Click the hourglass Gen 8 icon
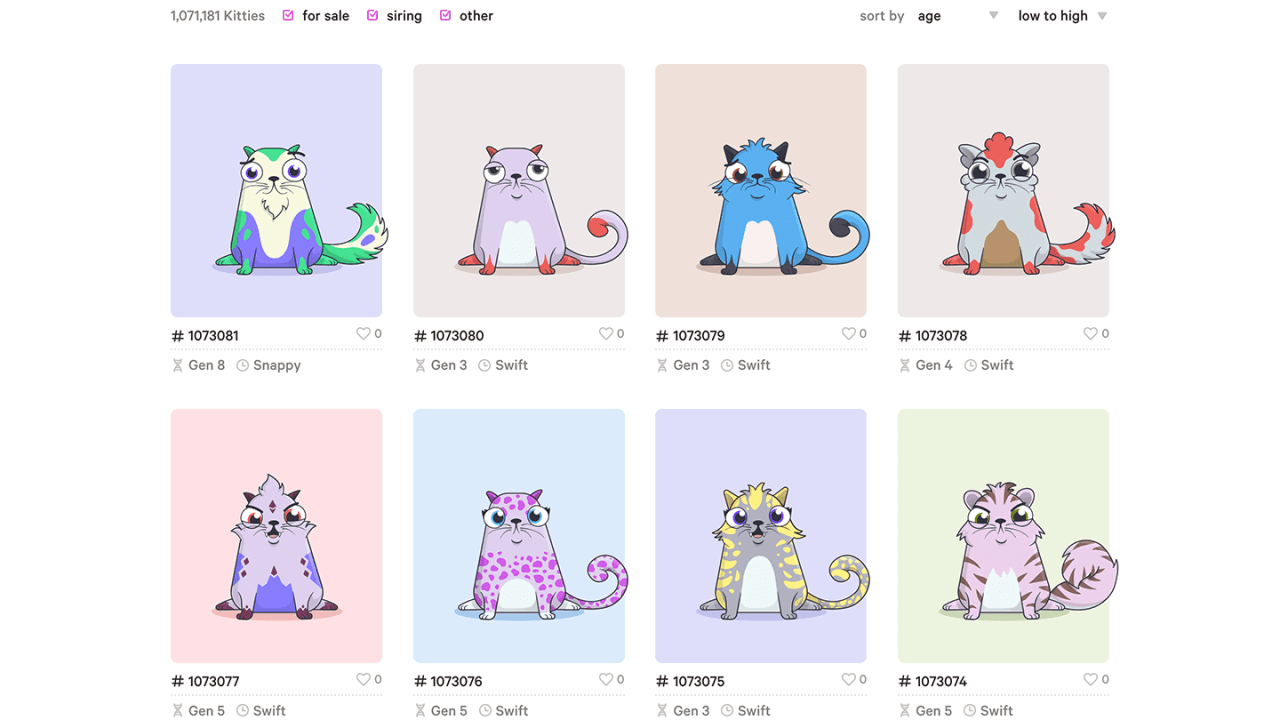The height and width of the screenshot is (720, 1280). coord(178,366)
